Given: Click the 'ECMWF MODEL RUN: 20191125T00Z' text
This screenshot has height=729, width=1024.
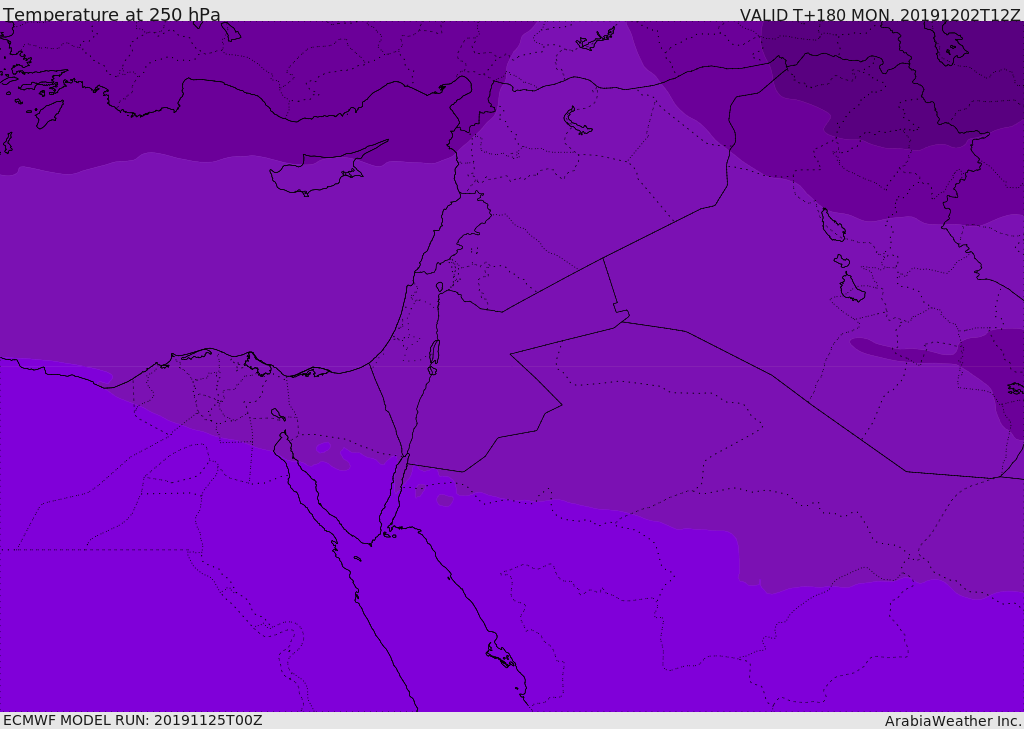Looking at the screenshot, I should click(133, 720).
